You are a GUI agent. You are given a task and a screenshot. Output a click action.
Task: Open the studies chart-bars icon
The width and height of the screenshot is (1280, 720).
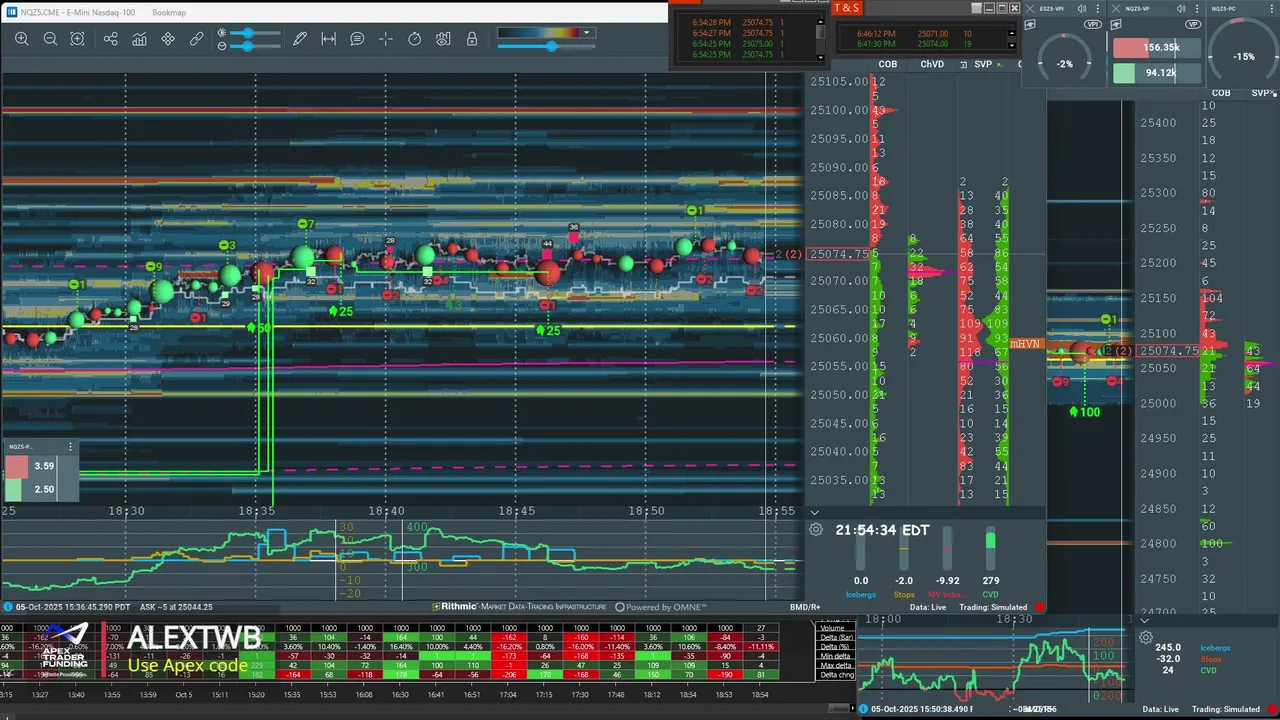coord(139,39)
